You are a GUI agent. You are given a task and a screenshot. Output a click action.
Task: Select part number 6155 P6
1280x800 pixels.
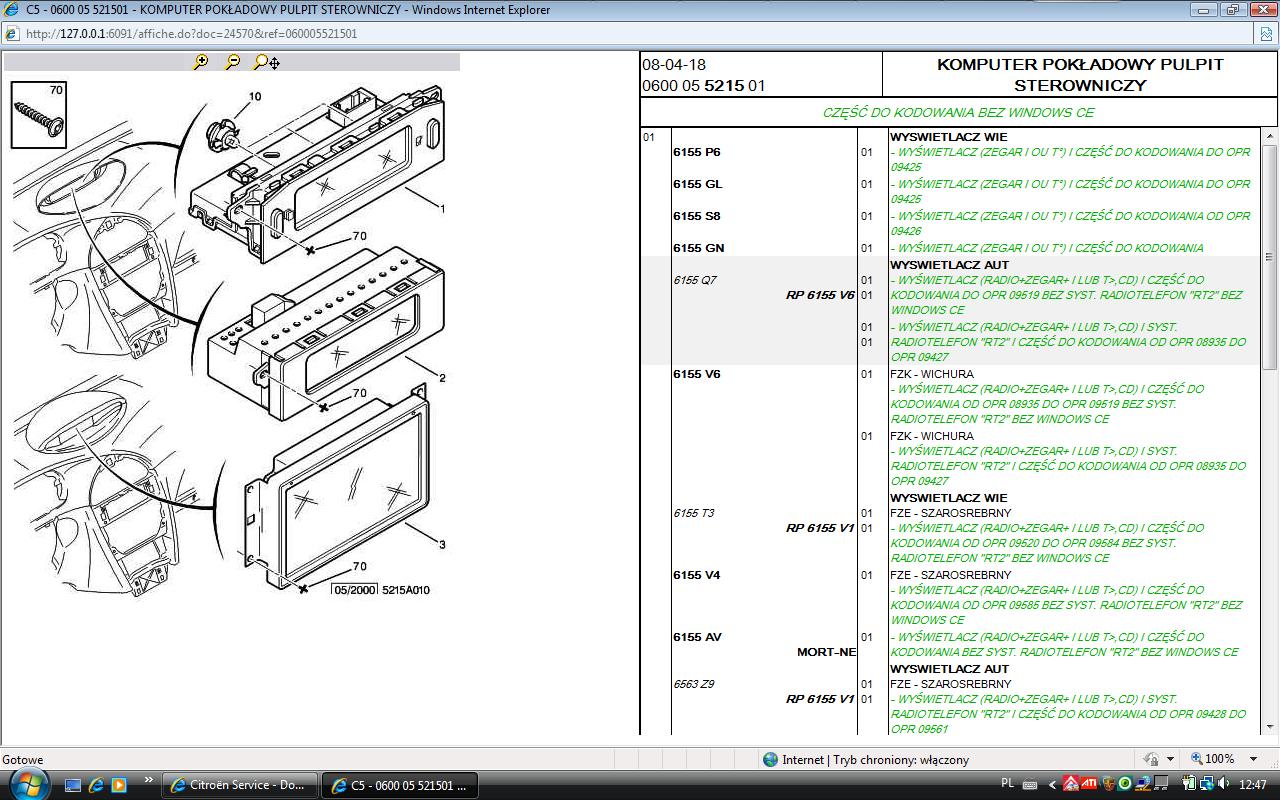696,152
